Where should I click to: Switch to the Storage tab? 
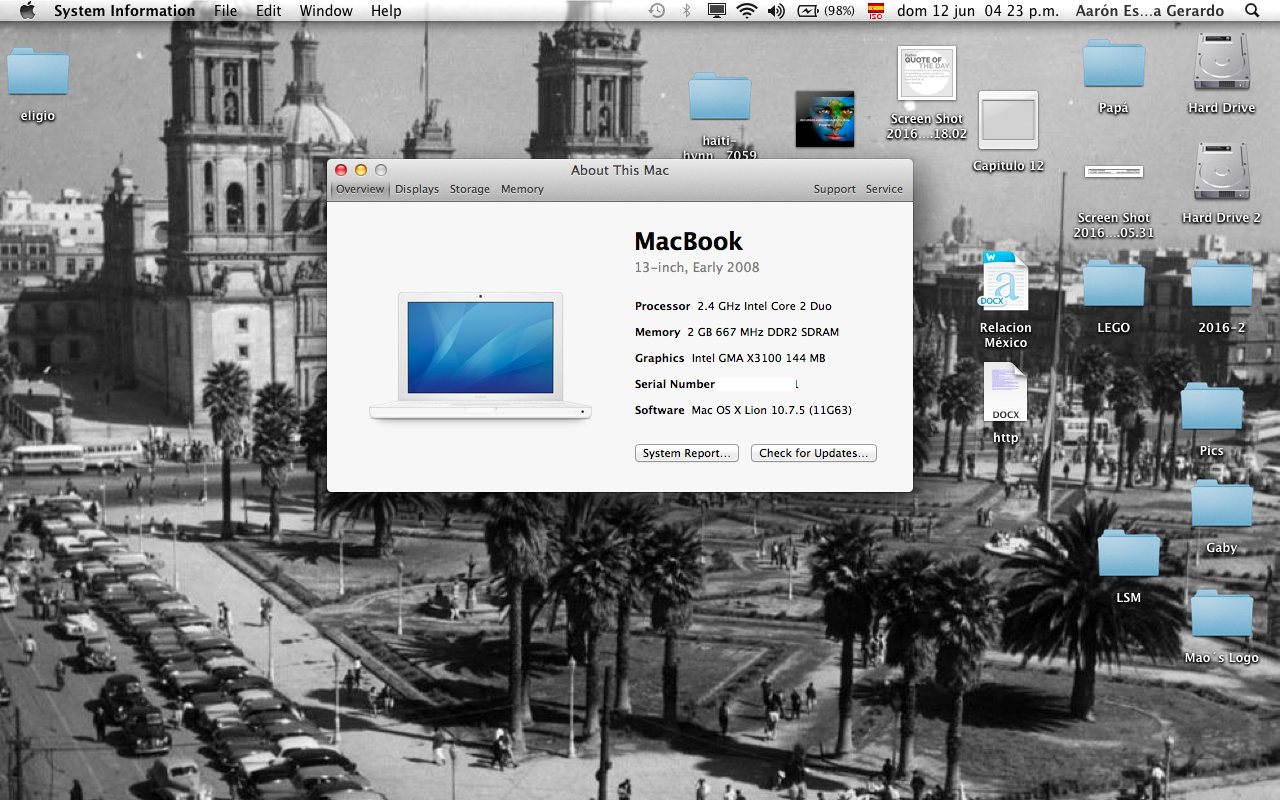click(470, 189)
